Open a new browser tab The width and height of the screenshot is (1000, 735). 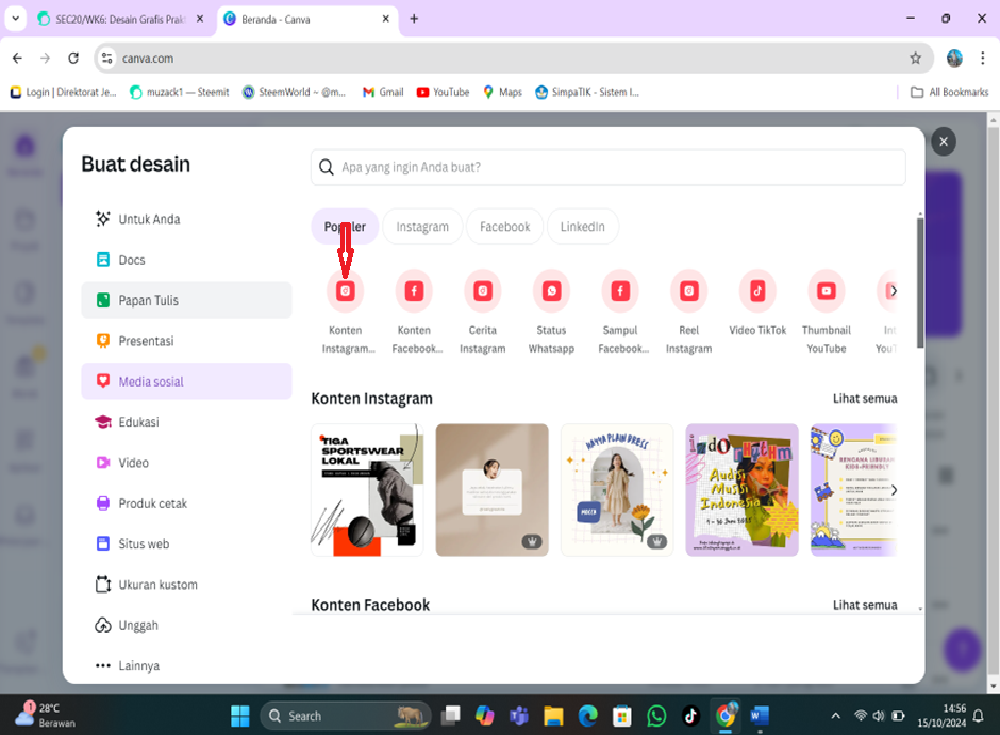[x=414, y=19]
